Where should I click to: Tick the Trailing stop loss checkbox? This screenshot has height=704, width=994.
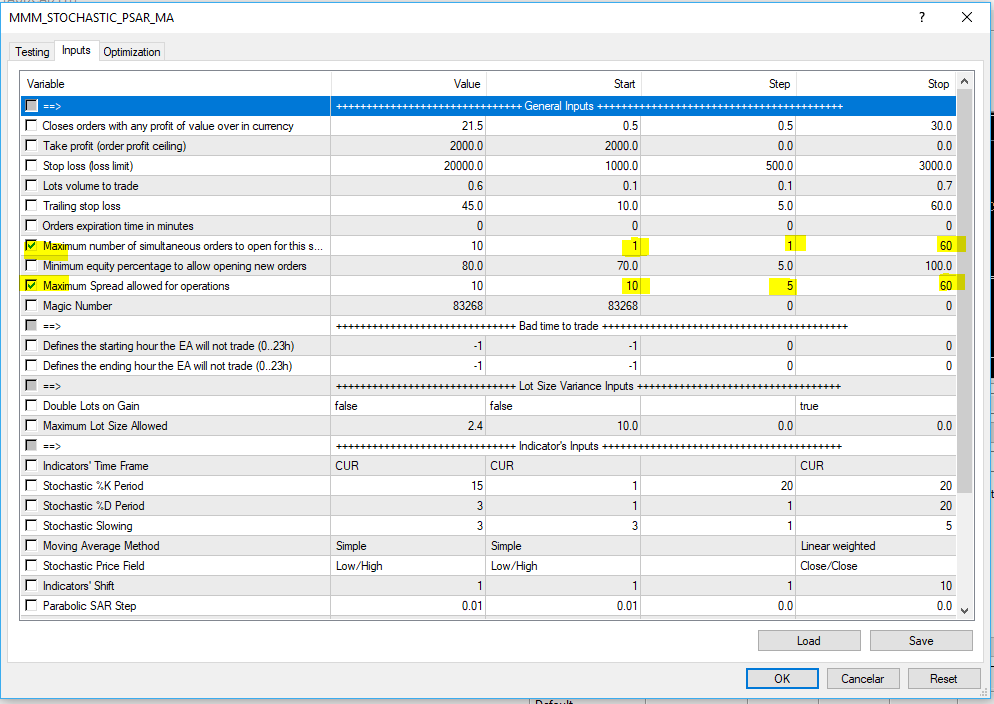32,206
